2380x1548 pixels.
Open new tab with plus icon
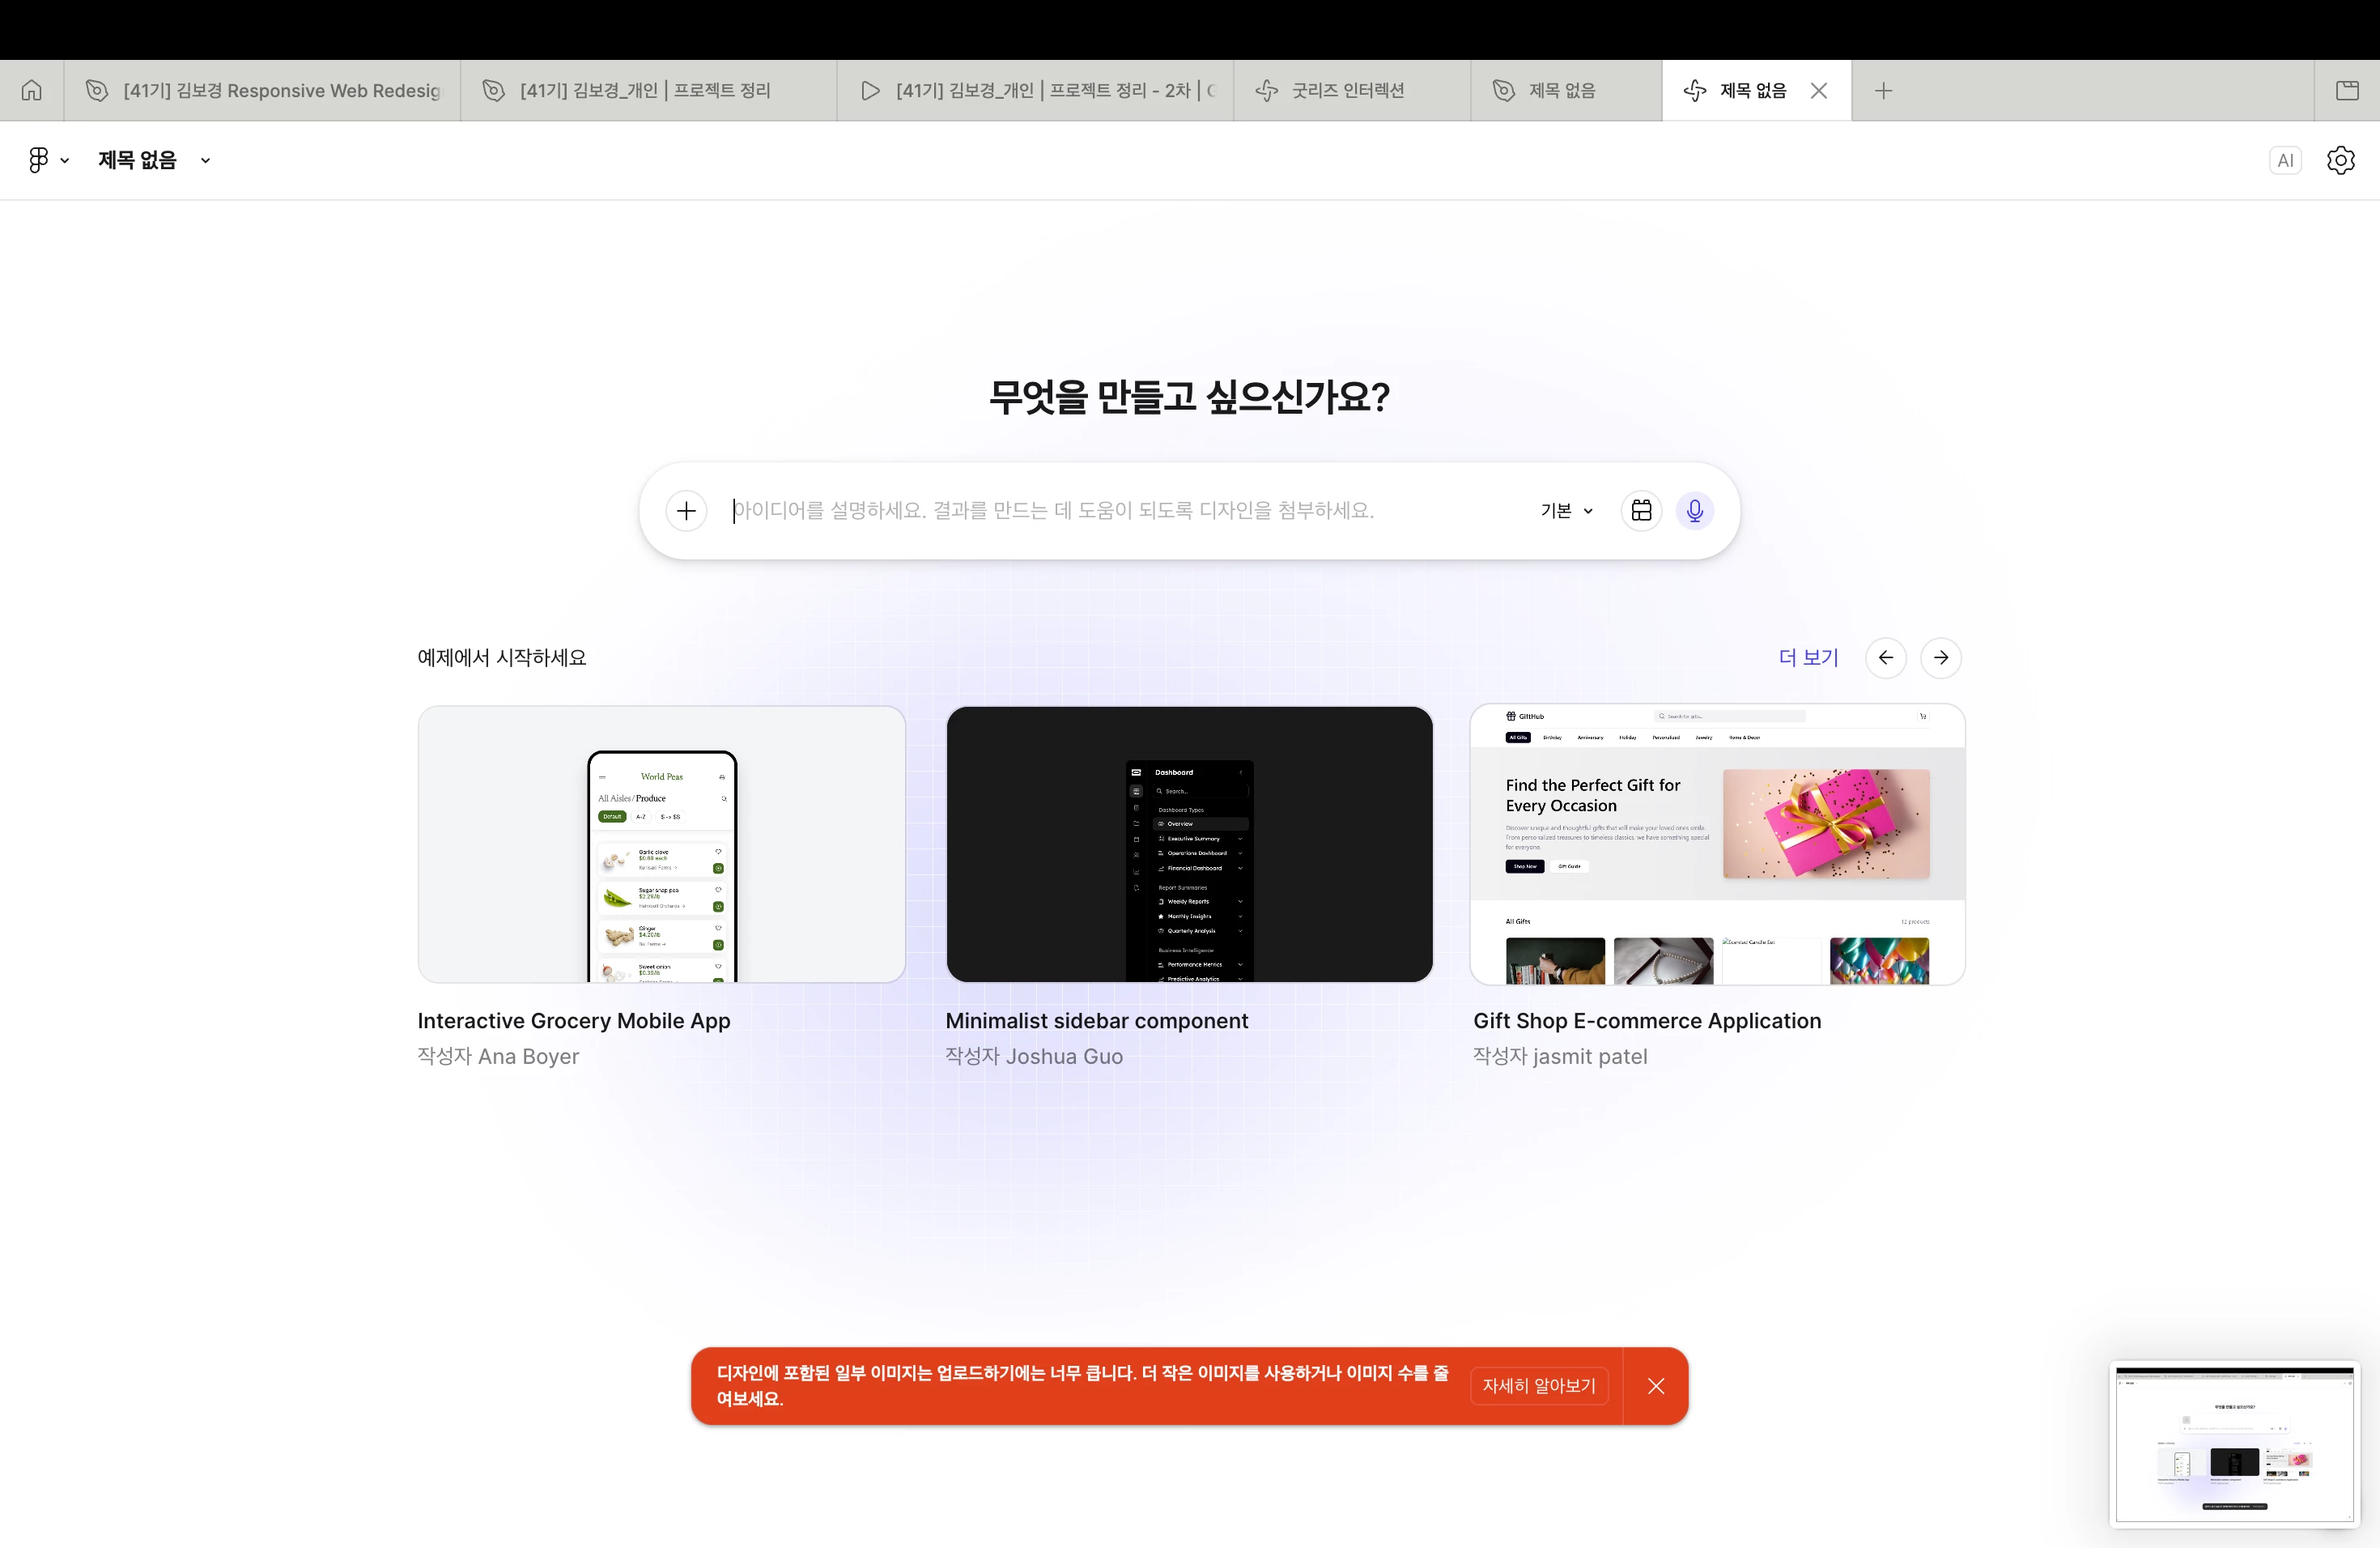1883,91
